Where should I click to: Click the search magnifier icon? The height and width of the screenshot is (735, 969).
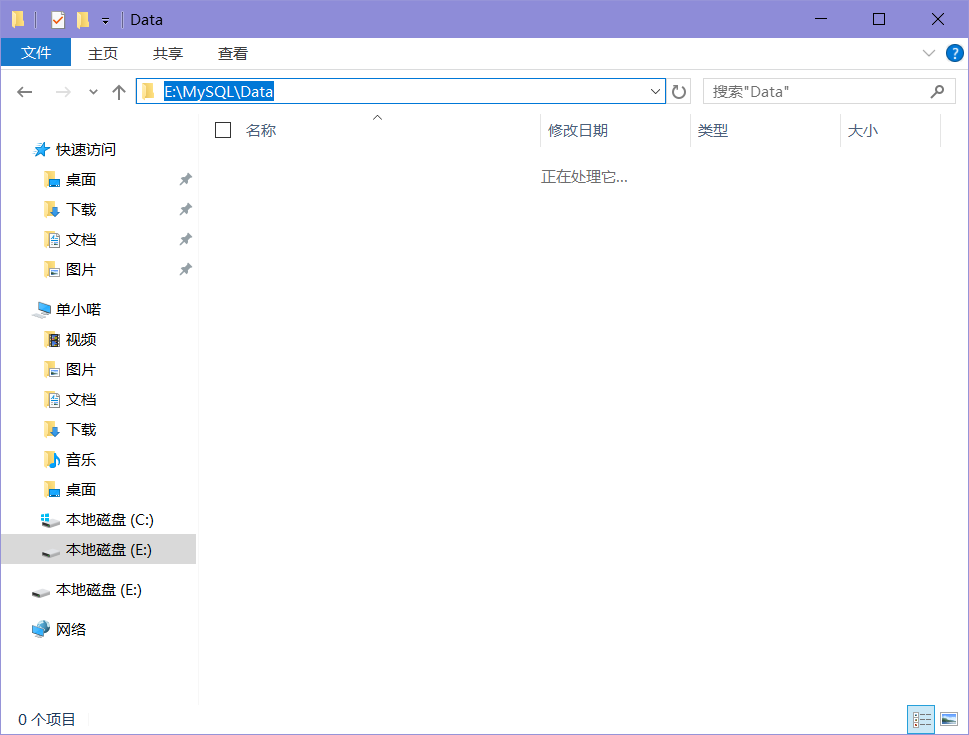click(937, 91)
